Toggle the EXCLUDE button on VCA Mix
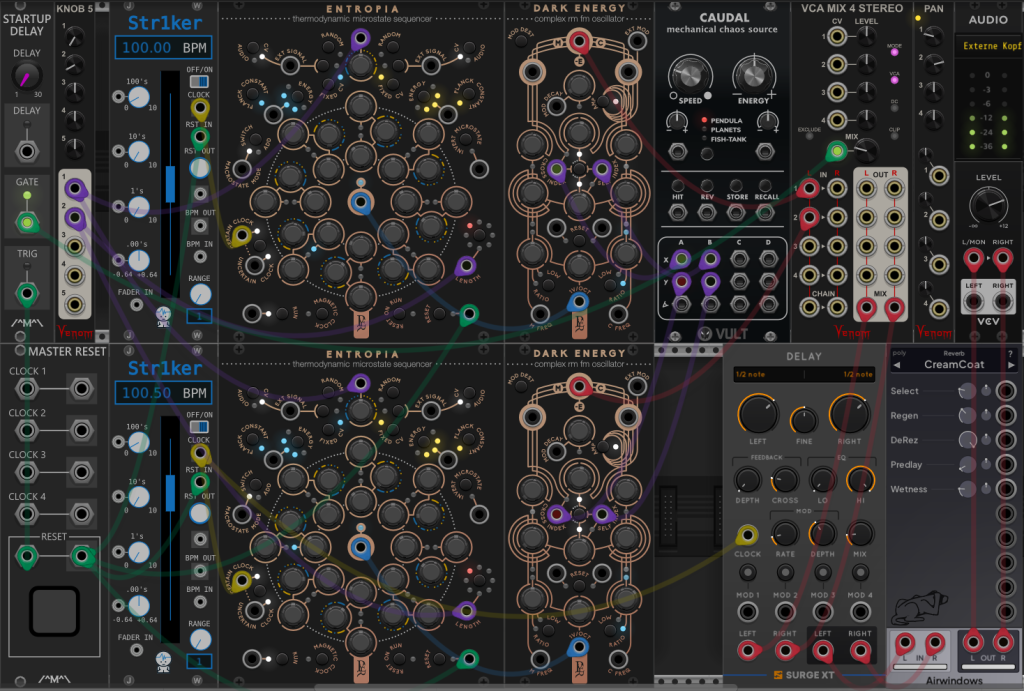Screen dimensions: 1024x691 coord(809,137)
